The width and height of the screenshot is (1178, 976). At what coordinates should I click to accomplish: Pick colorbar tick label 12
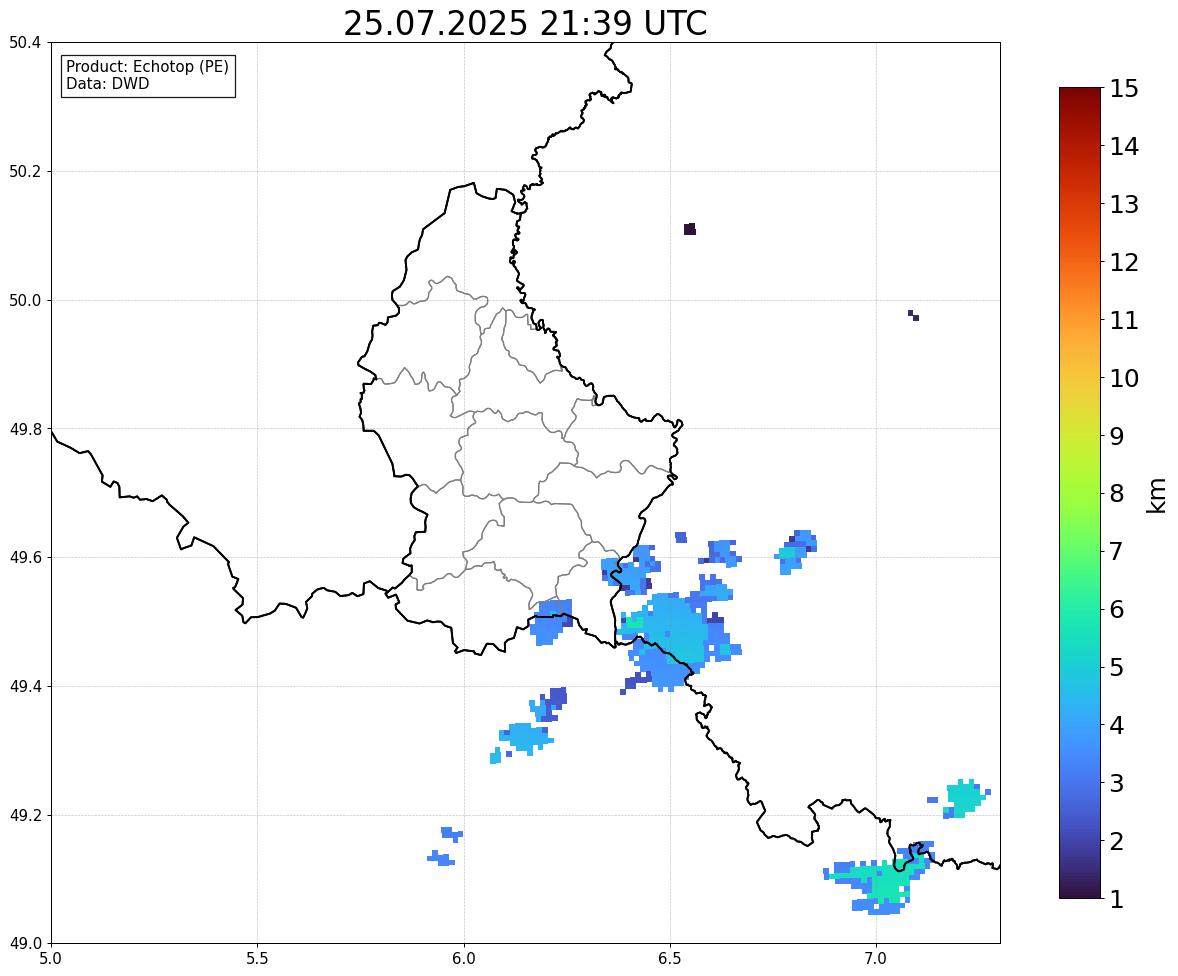pyautogui.click(x=1124, y=262)
